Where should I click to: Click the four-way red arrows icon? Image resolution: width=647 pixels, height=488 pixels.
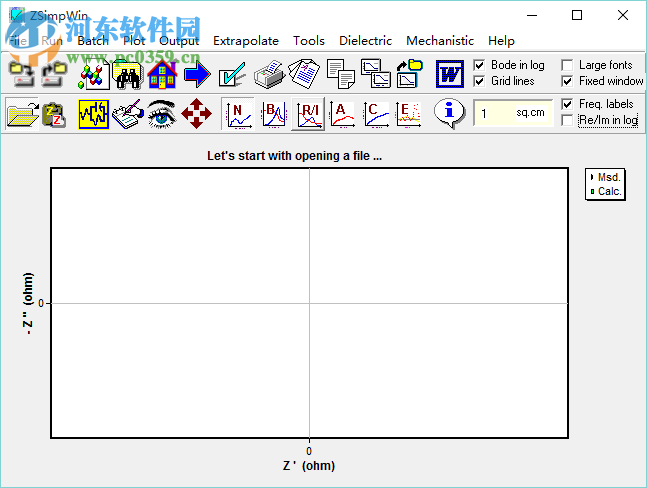pyautogui.click(x=196, y=113)
